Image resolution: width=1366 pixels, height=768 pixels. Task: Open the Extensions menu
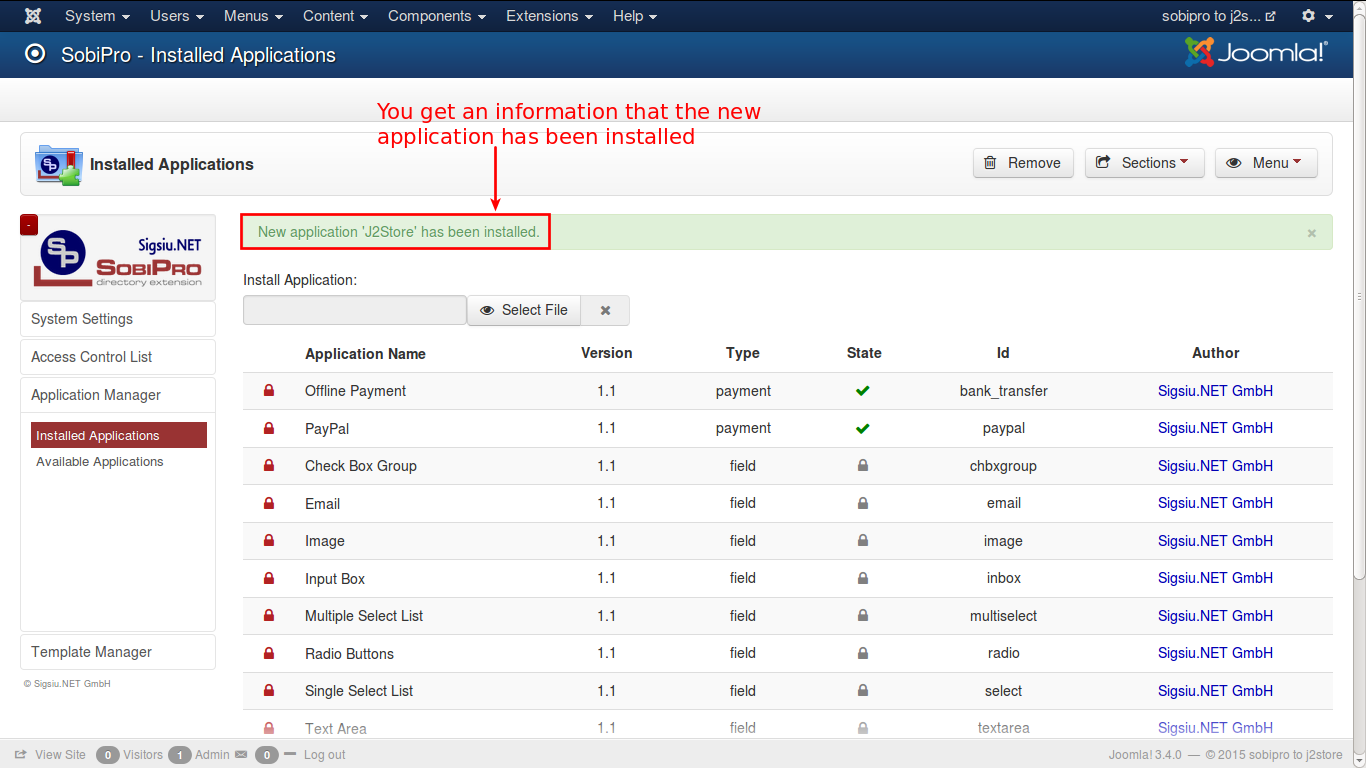coord(549,16)
